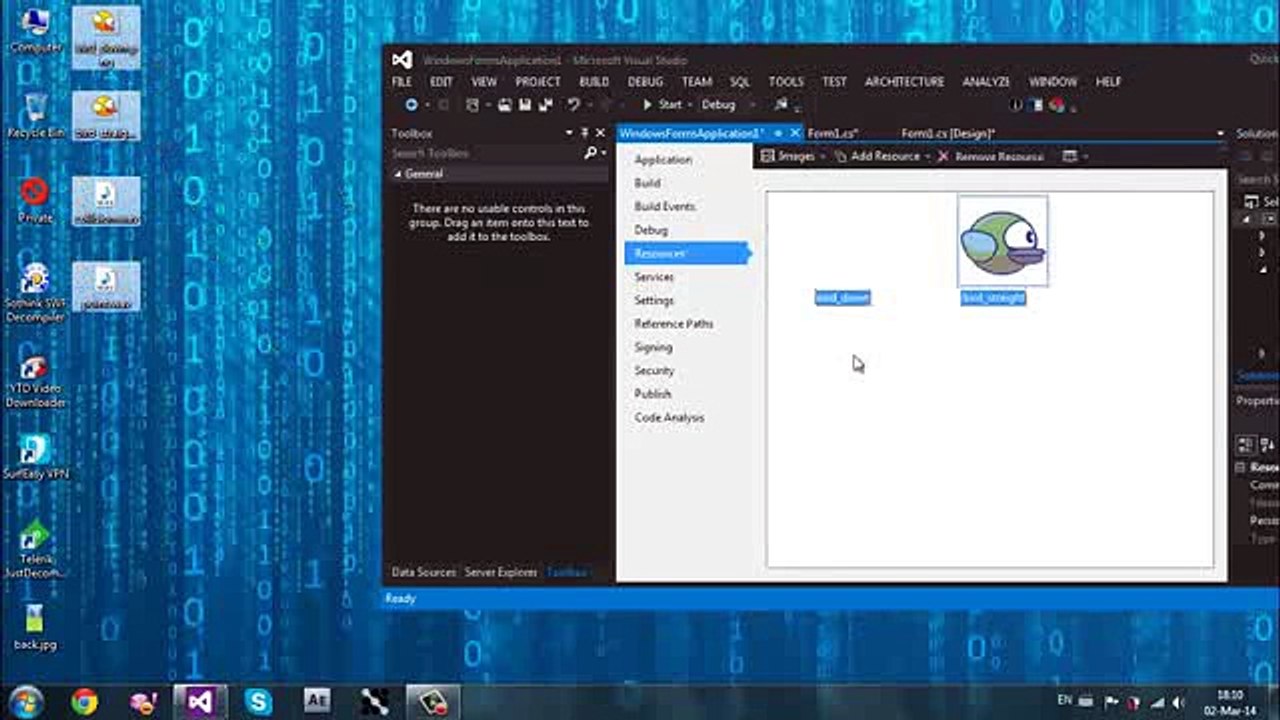1280x720 pixels.
Task: Select the Recycle Bin desktop icon
Action: point(36,116)
